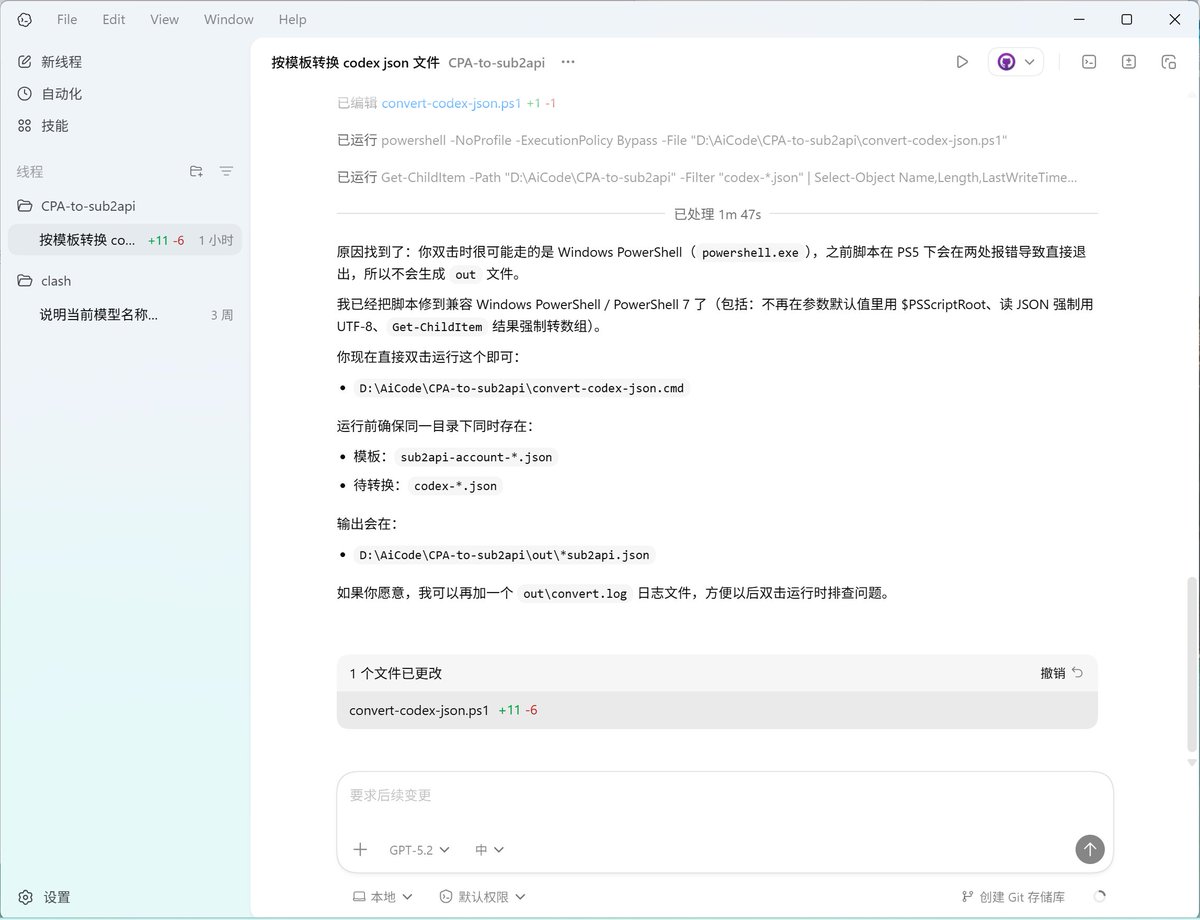Click the filter icon beside 线程
Screen dimensions: 1200x920
tap(226, 171)
